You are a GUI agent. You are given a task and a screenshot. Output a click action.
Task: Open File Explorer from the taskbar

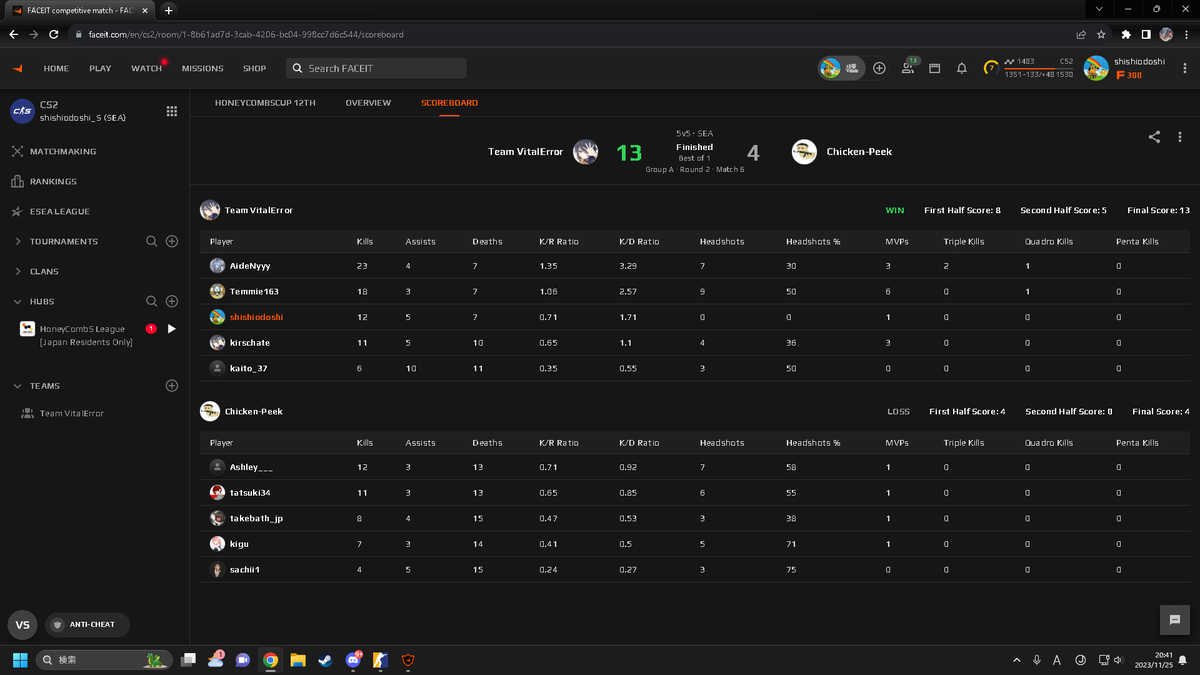298,660
